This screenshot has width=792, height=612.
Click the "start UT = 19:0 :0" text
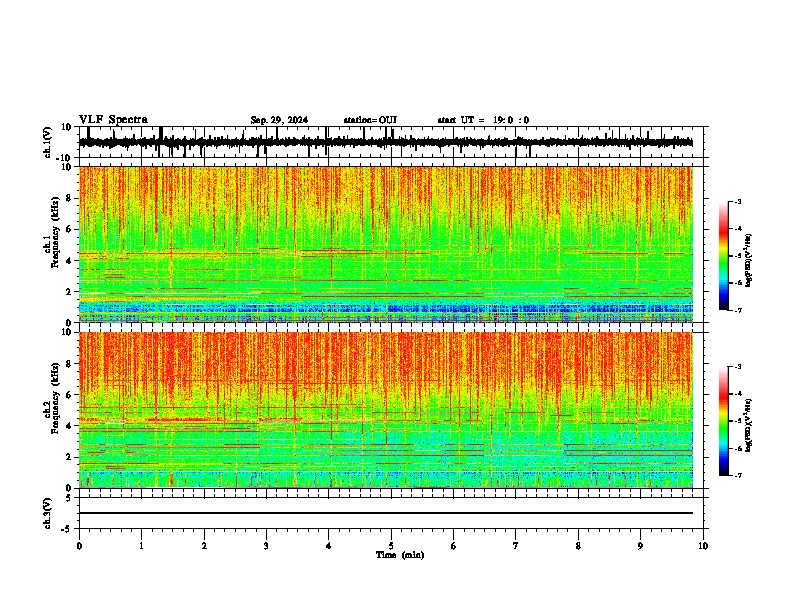pyautogui.click(x=483, y=120)
